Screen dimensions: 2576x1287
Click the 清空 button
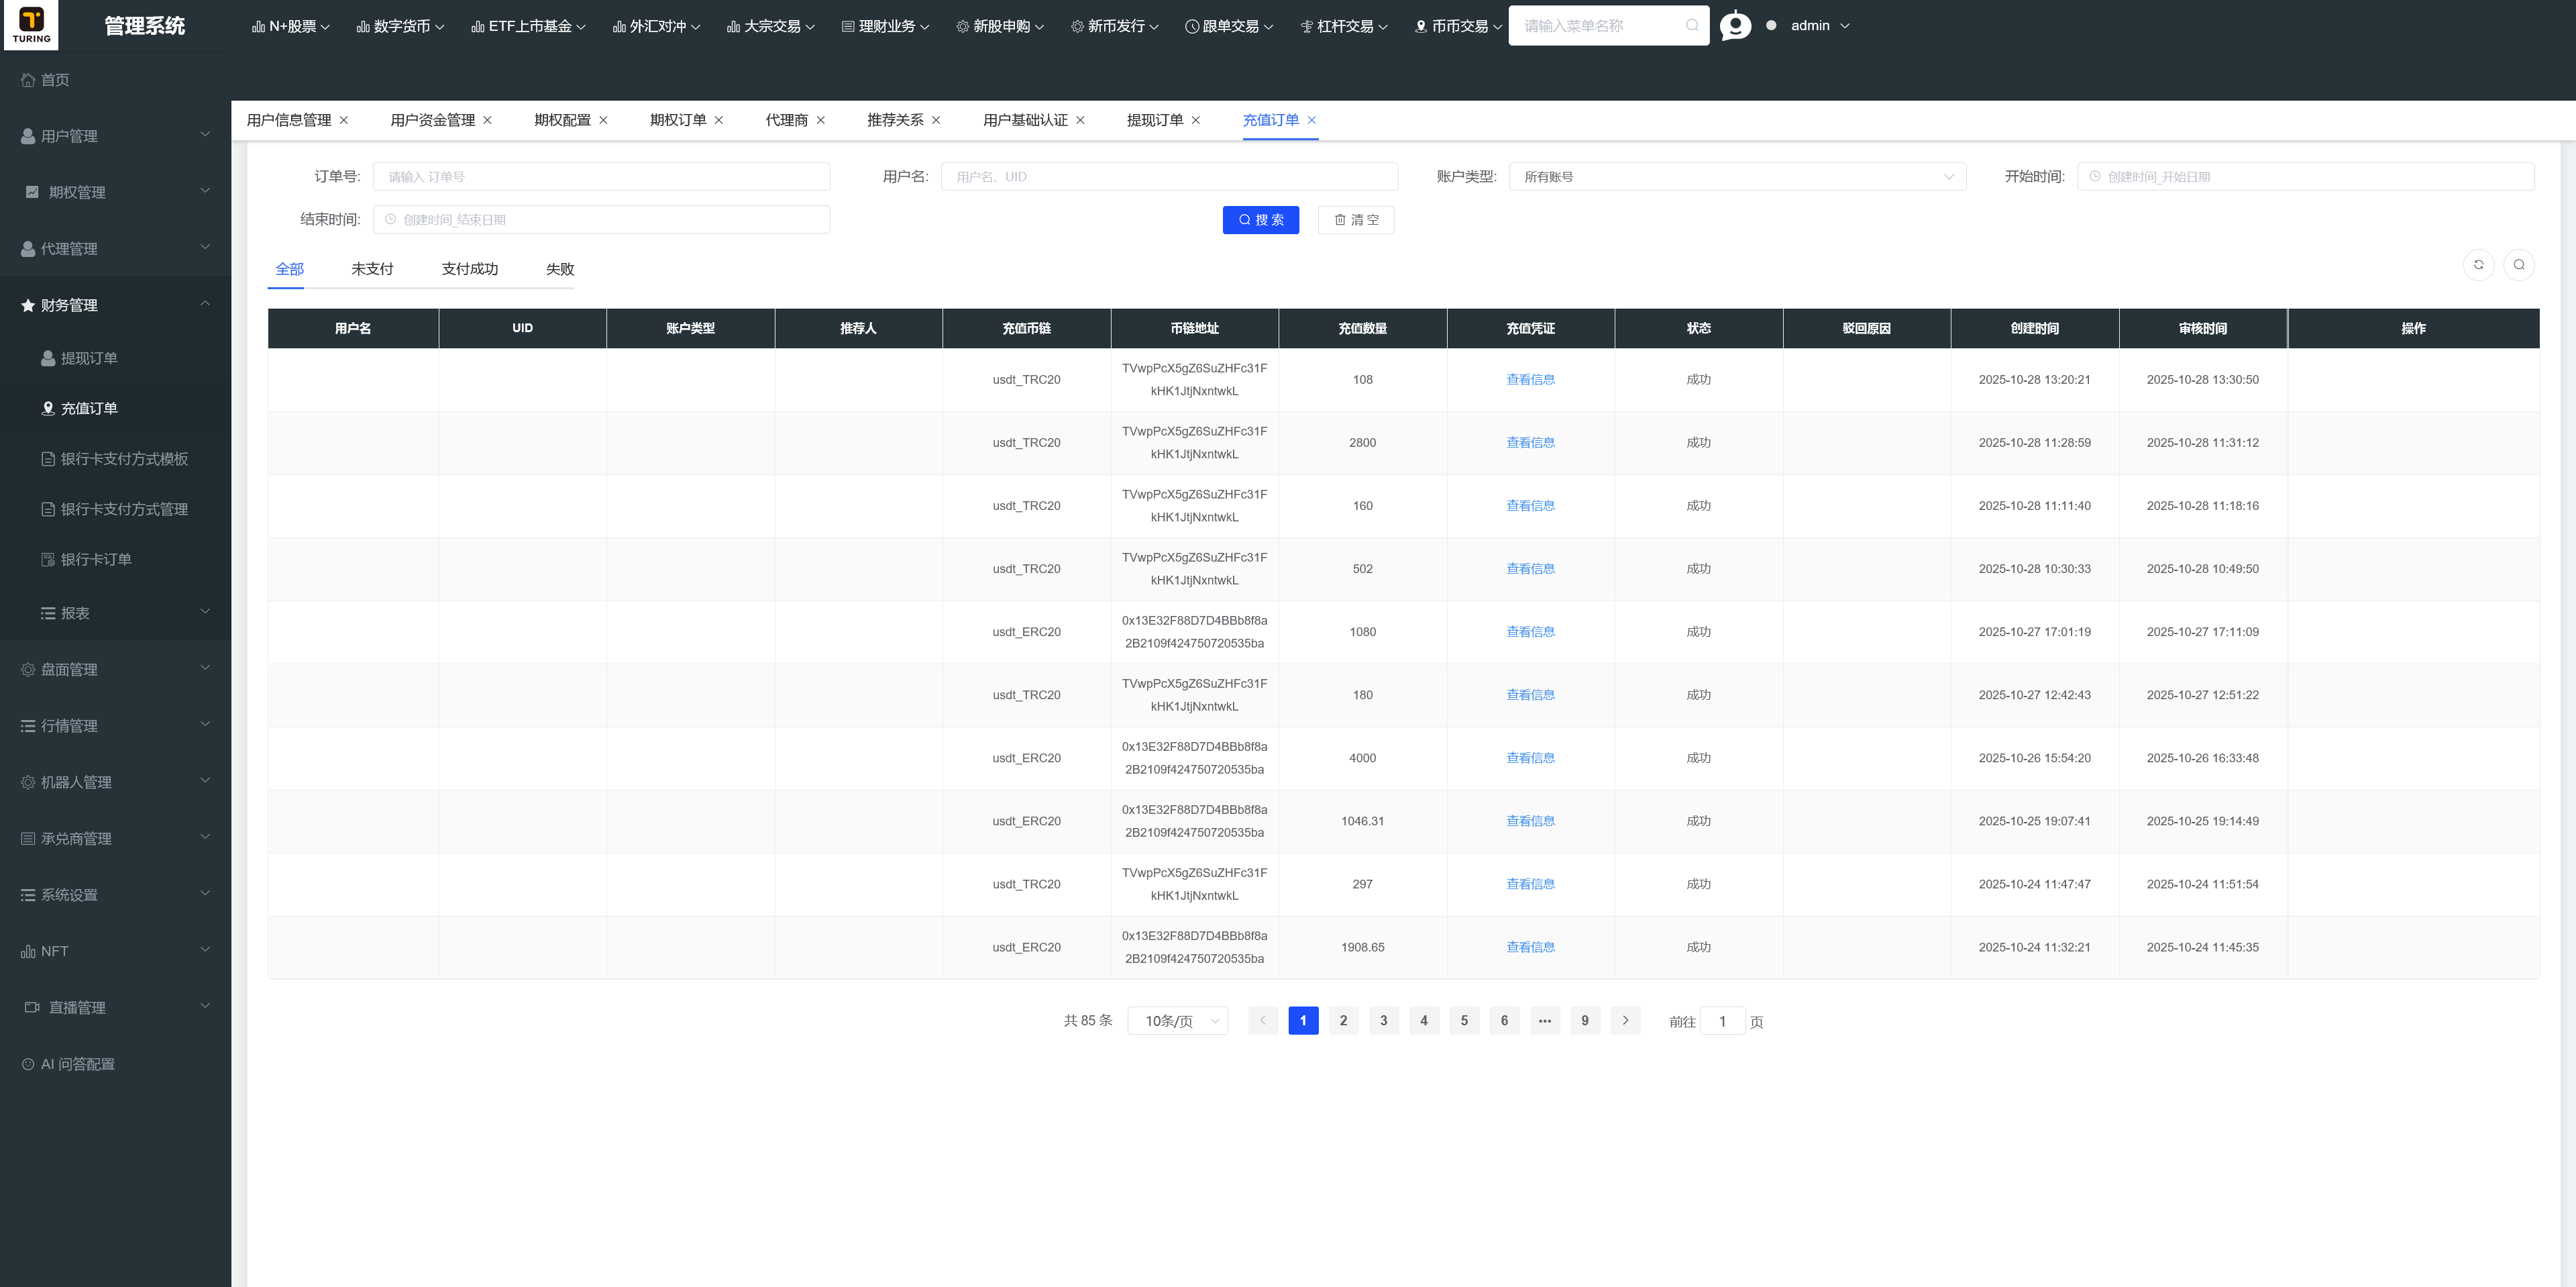coord(1356,220)
